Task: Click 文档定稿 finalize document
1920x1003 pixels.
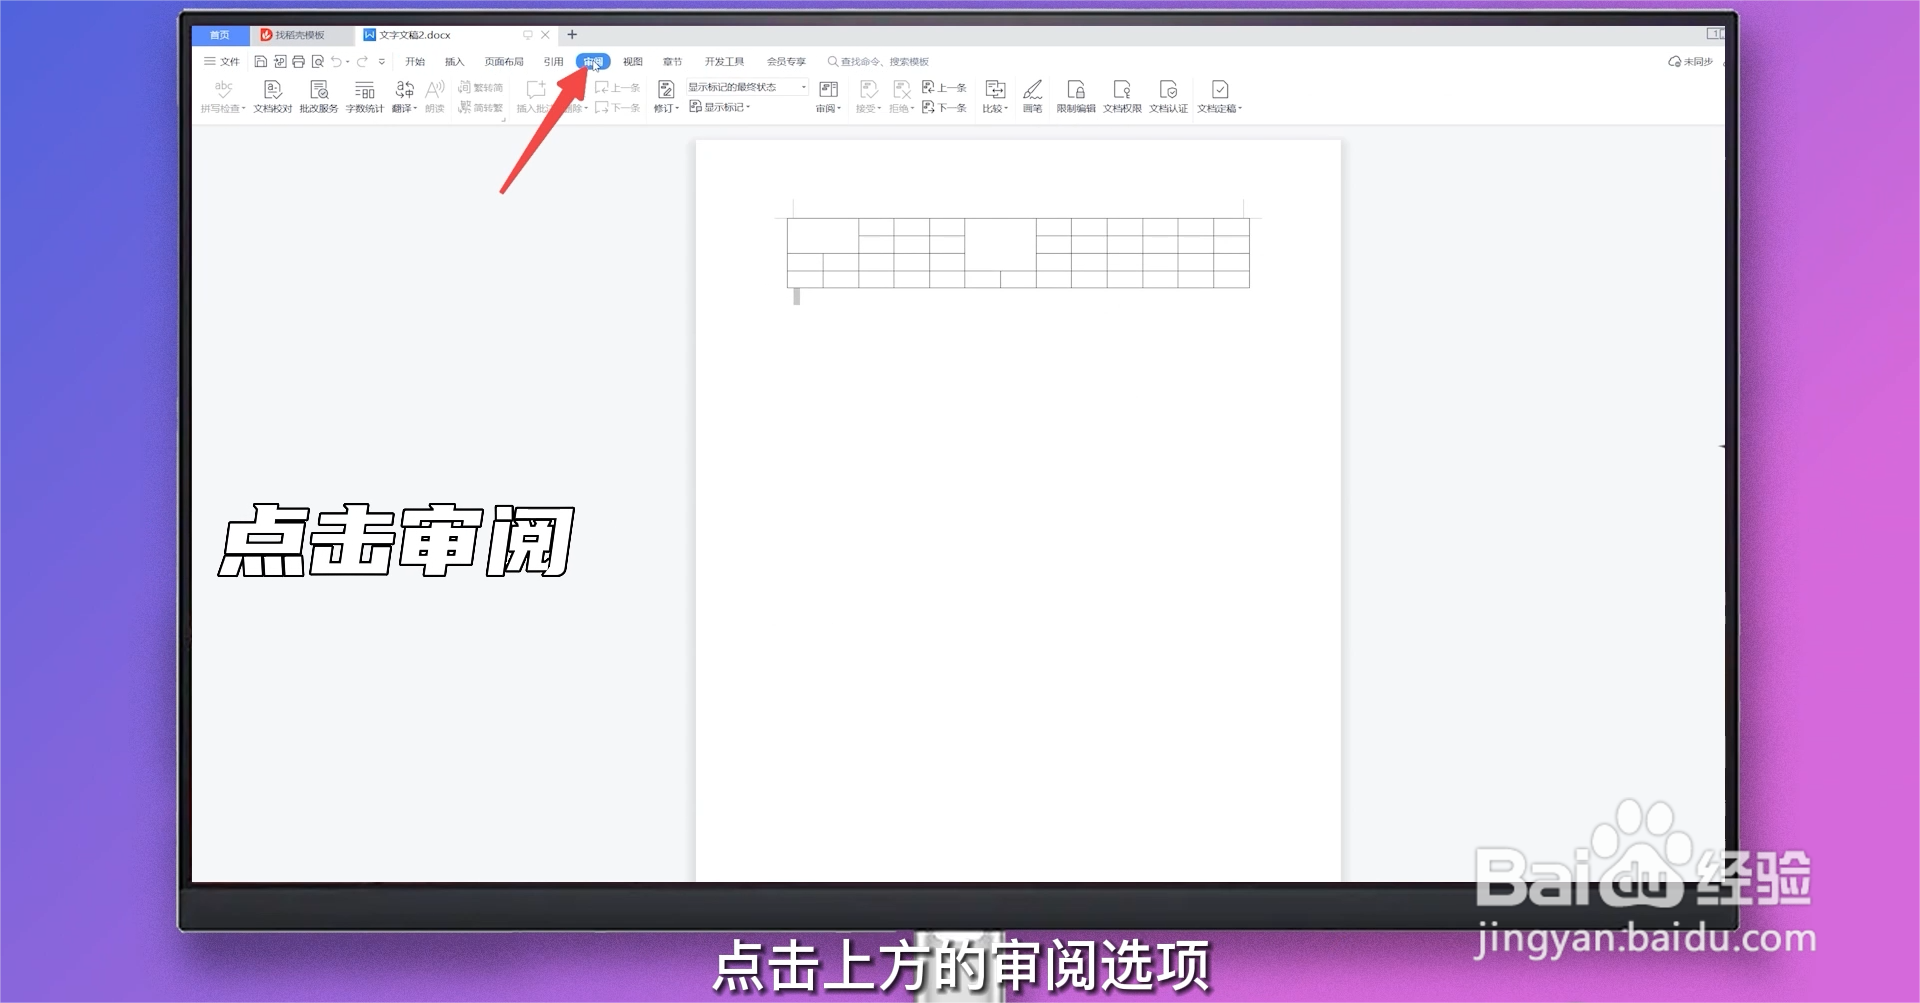Action: click(1219, 96)
